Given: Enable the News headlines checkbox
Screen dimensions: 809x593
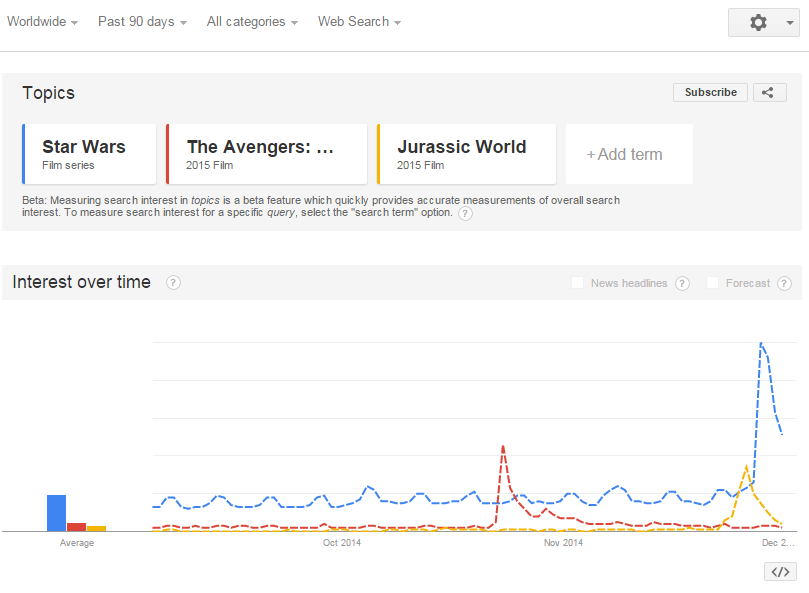Looking at the screenshot, I should pyautogui.click(x=577, y=282).
